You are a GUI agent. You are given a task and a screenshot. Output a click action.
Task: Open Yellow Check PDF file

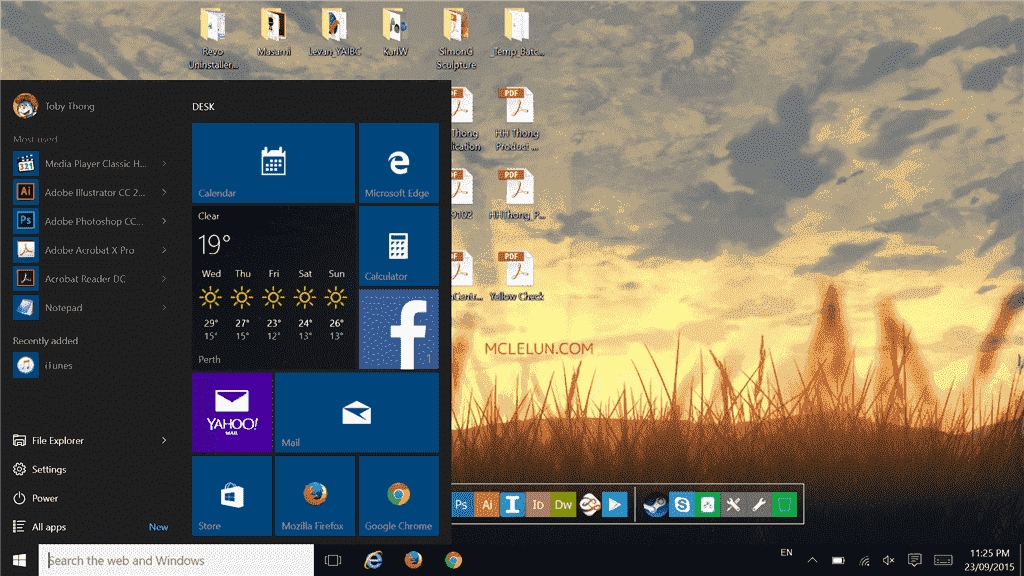(x=517, y=276)
